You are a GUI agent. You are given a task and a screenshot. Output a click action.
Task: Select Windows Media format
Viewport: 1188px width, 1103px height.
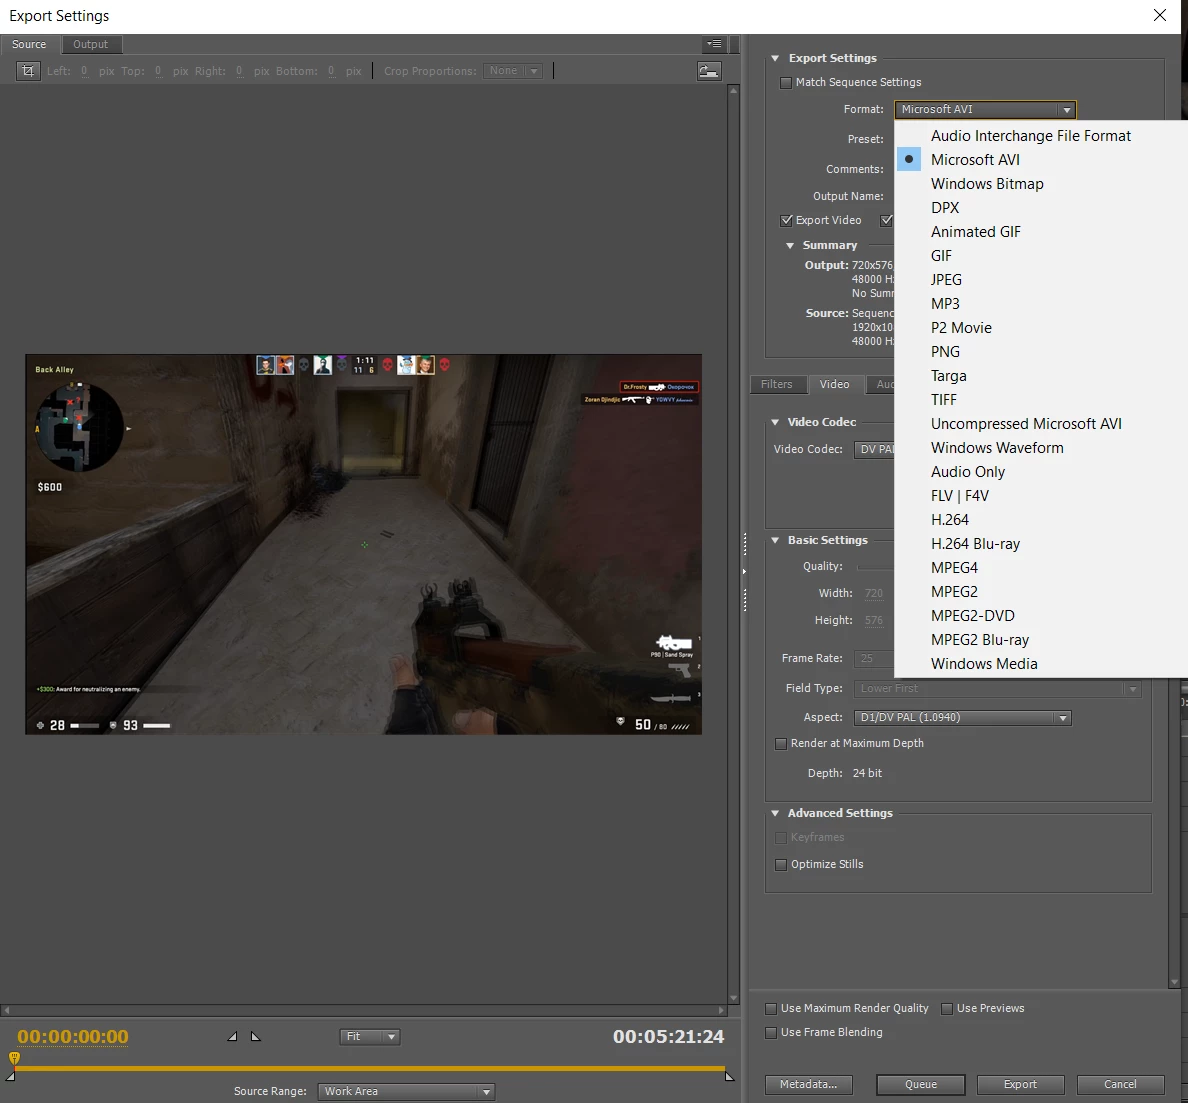point(983,664)
